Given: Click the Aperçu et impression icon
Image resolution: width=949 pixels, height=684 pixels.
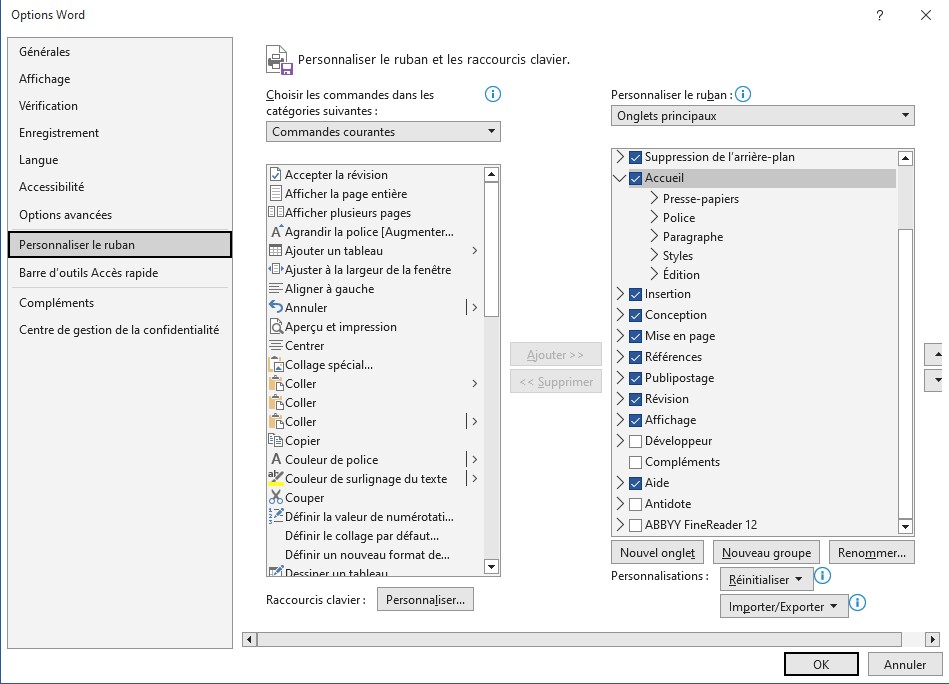Looking at the screenshot, I should [276, 327].
